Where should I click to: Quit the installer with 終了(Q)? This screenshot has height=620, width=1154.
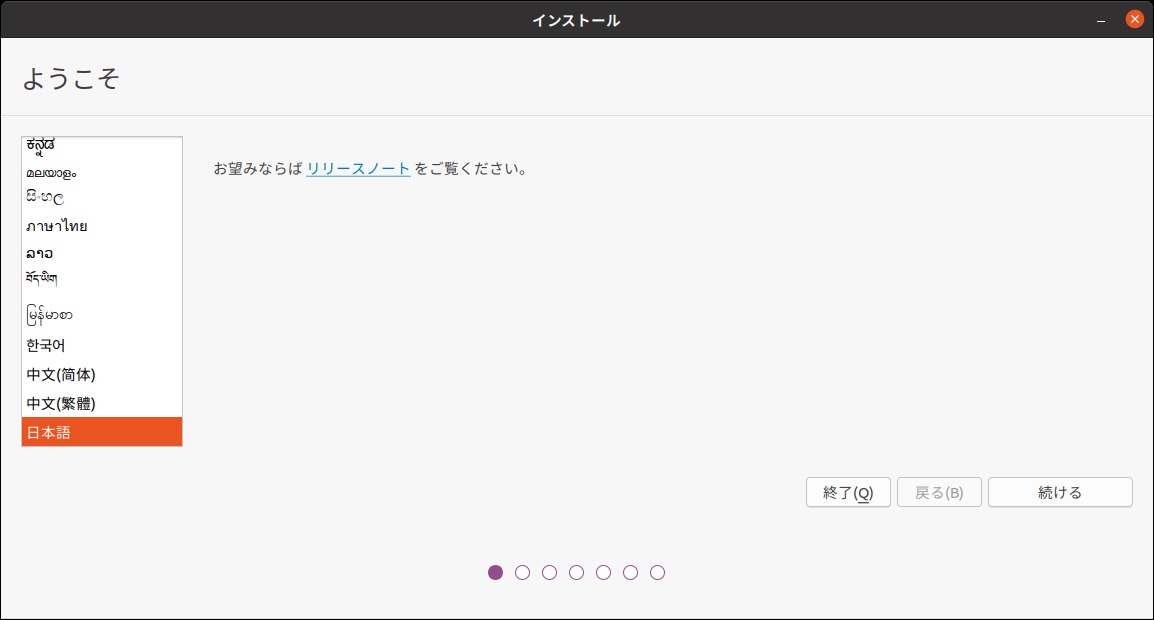[847, 492]
